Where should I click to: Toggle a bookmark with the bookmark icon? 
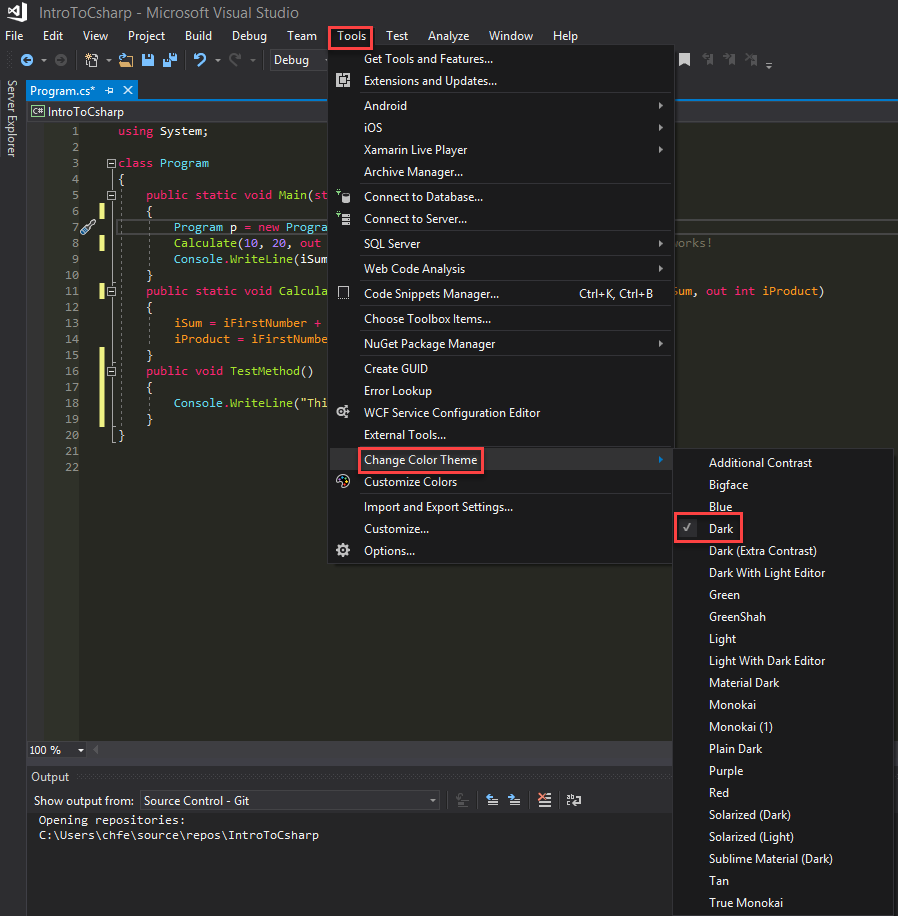coord(685,60)
